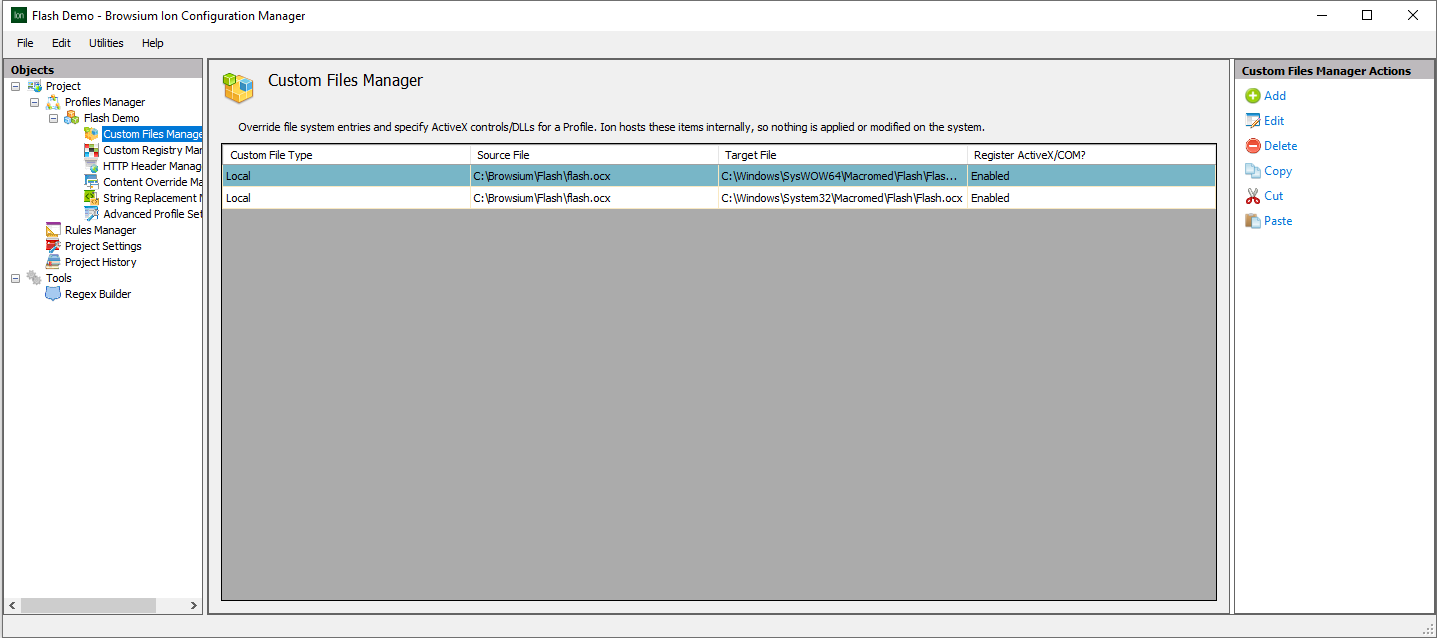Image resolution: width=1437 pixels, height=638 pixels.
Task: Select Content Override Manager in tree
Action: coord(153,182)
